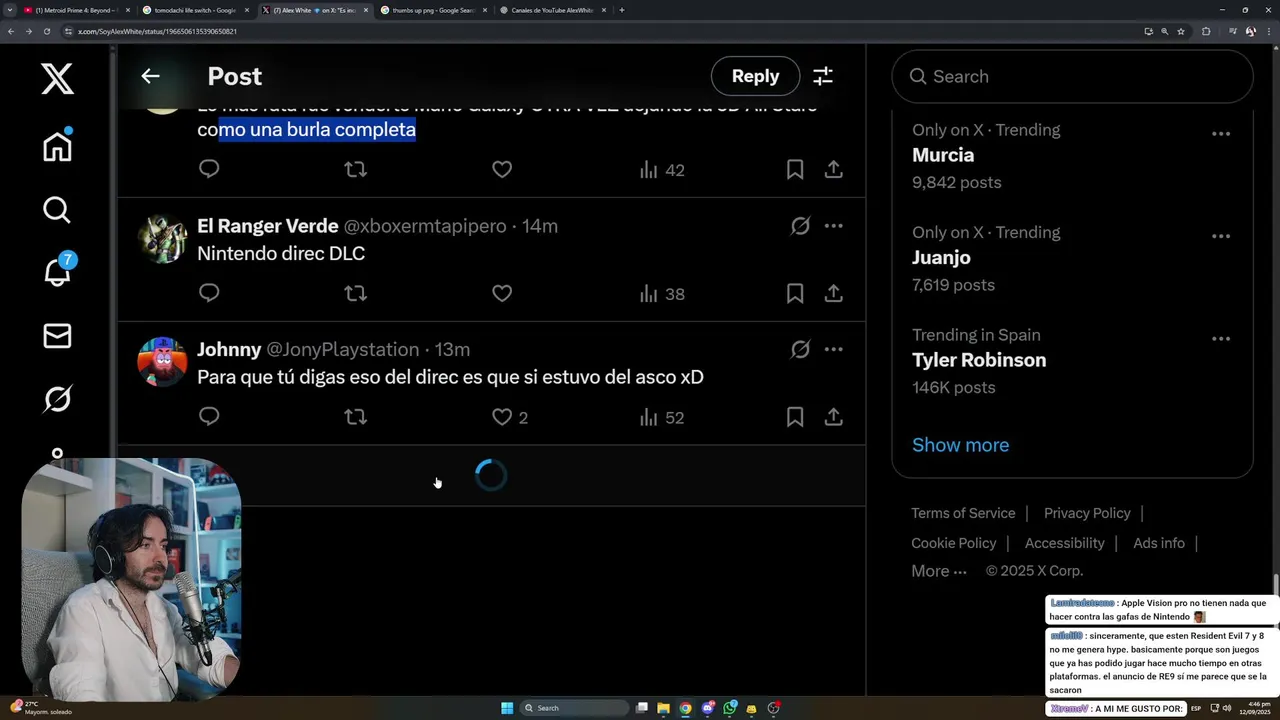
Task: Reload the page with browser refresh button
Action: (46, 31)
